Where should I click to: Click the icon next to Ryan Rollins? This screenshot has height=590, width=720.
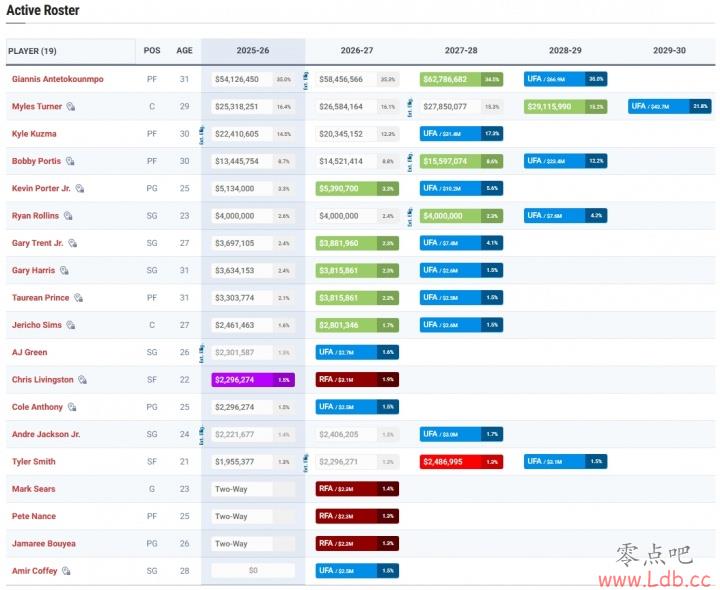pyautogui.click(x=67, y=216)
